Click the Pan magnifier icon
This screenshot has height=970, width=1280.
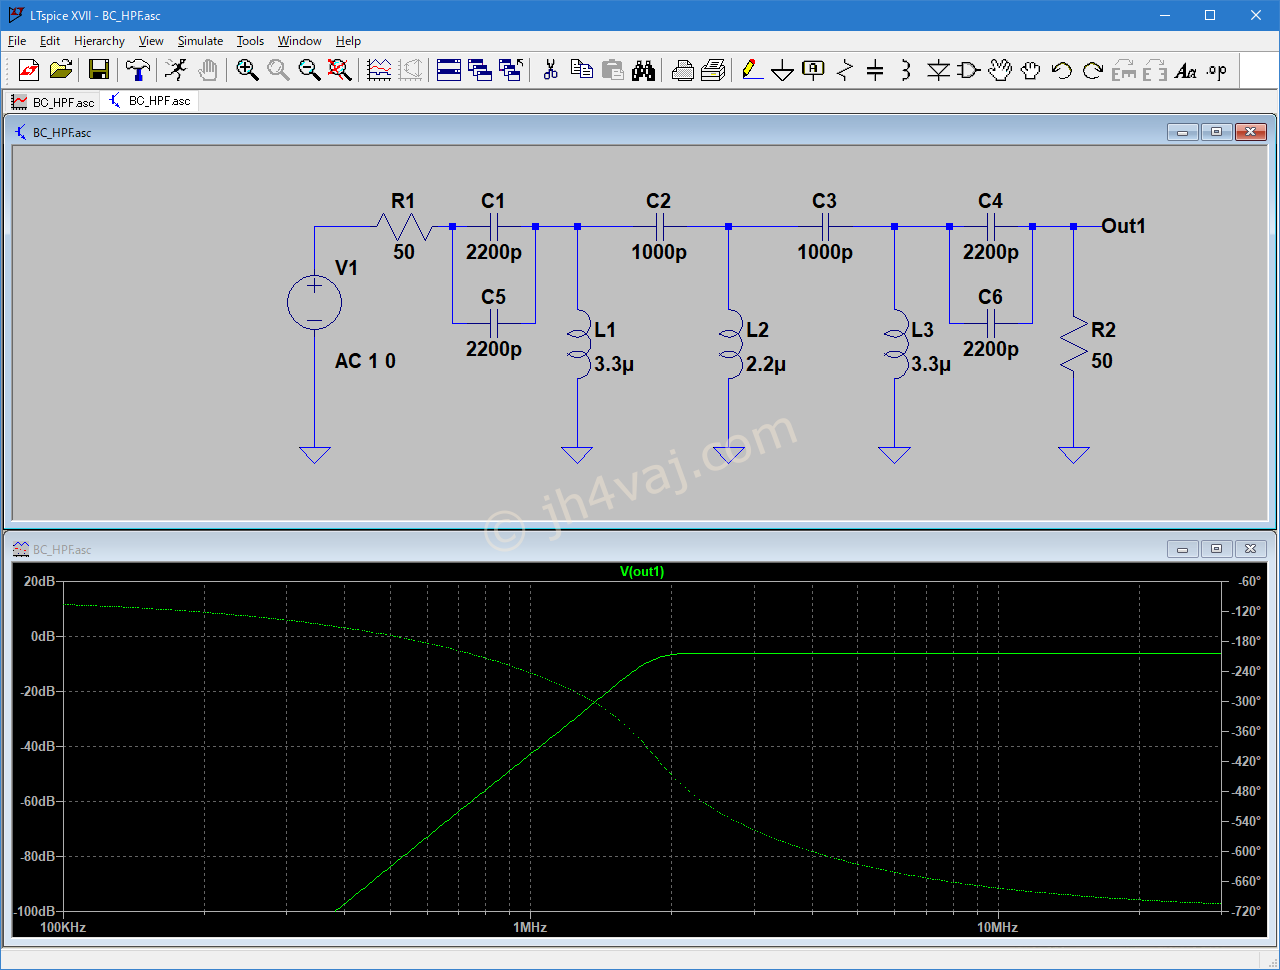click(x=278, y=70)
